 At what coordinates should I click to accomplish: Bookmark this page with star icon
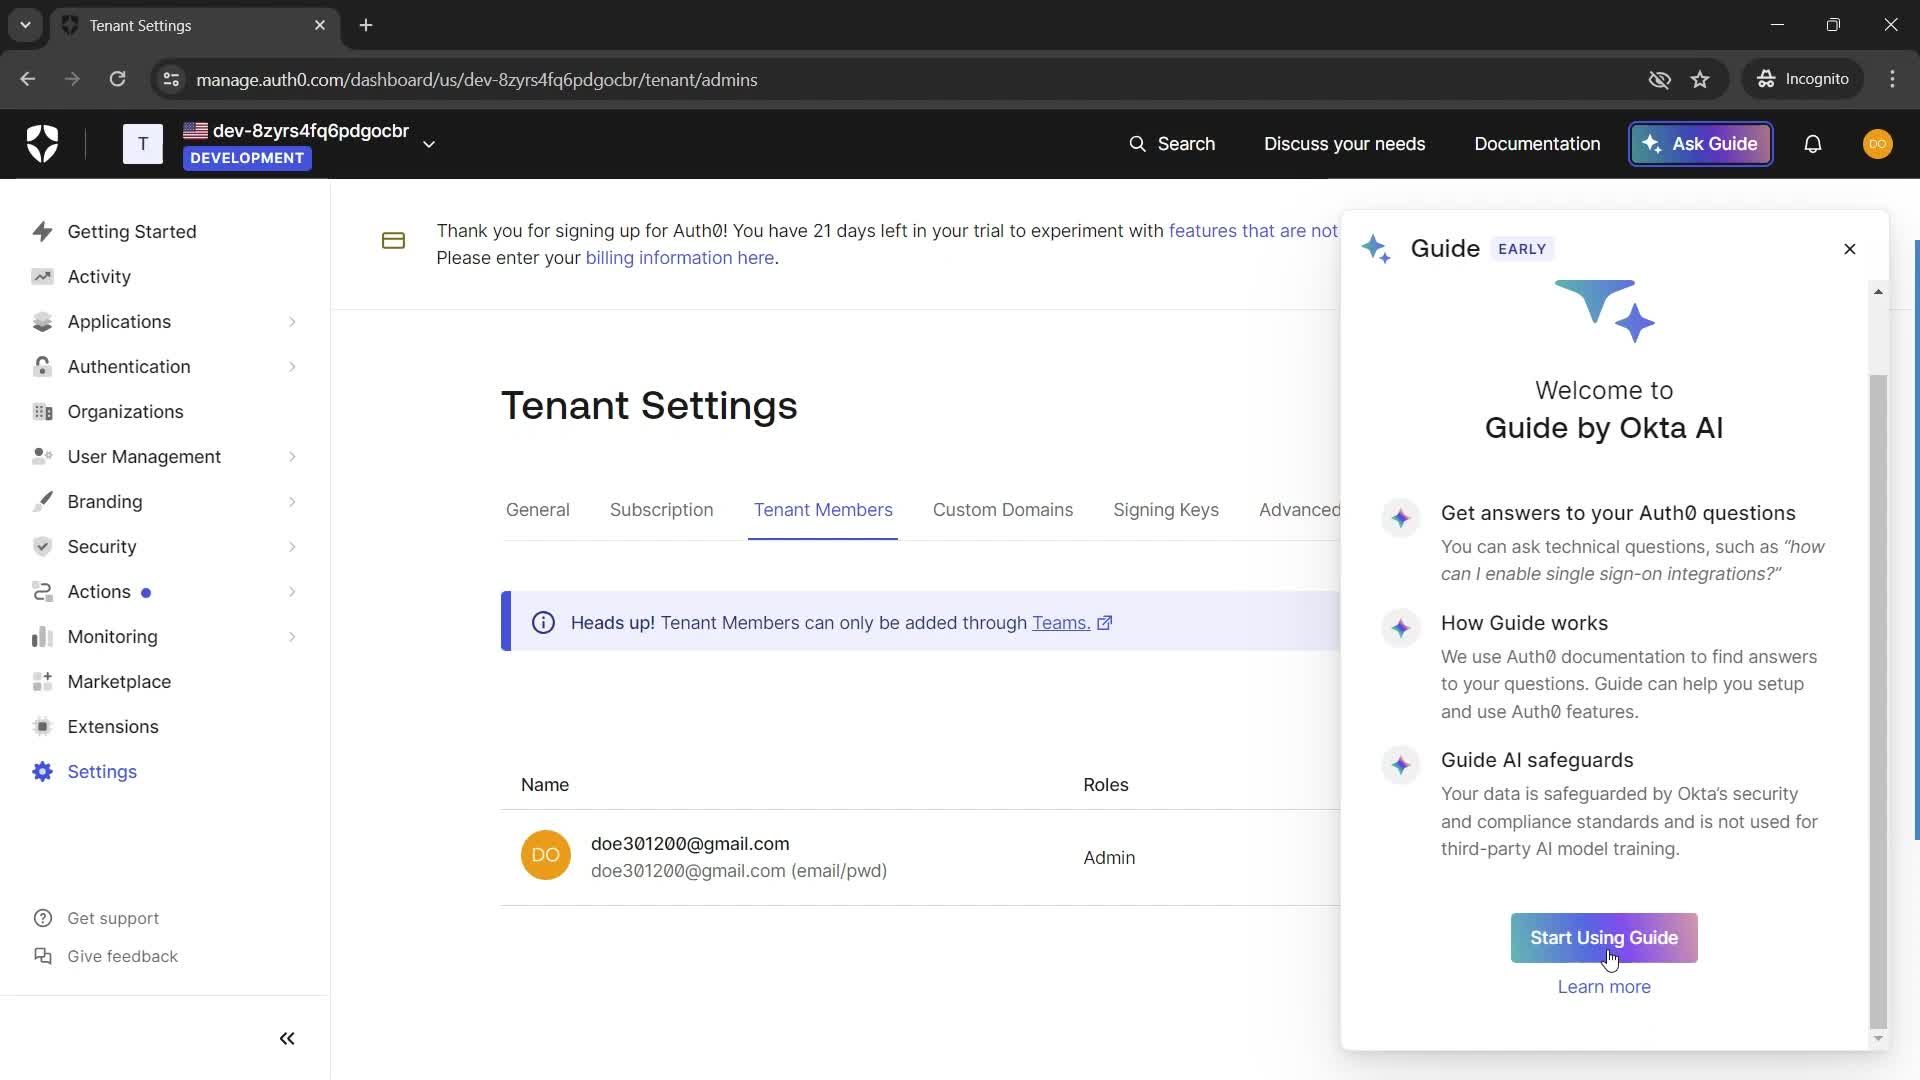point(1700,80)
